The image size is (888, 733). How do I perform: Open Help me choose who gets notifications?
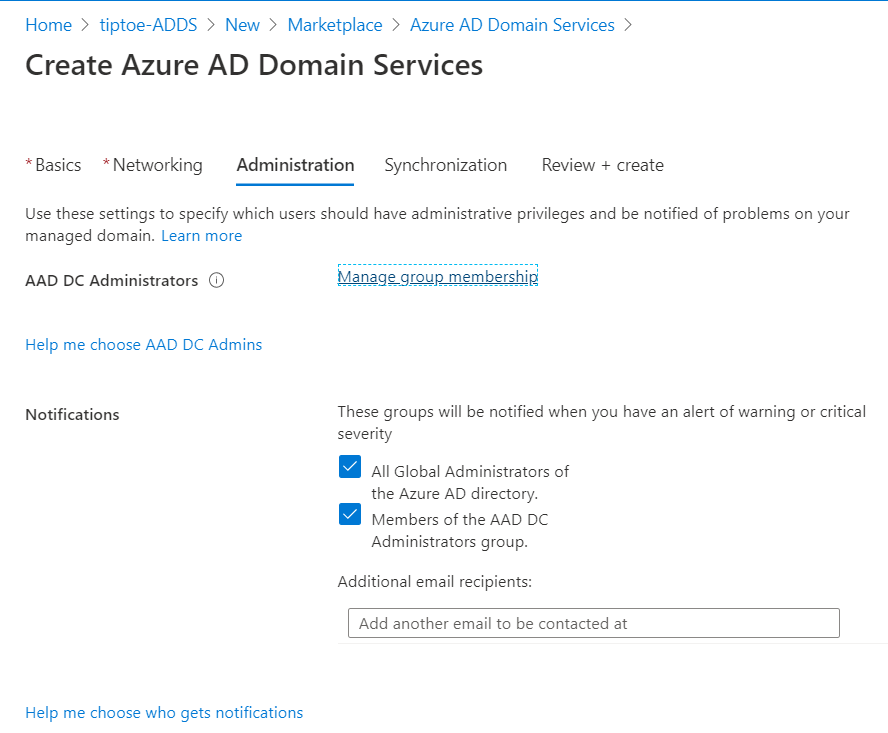click(164, 713)
